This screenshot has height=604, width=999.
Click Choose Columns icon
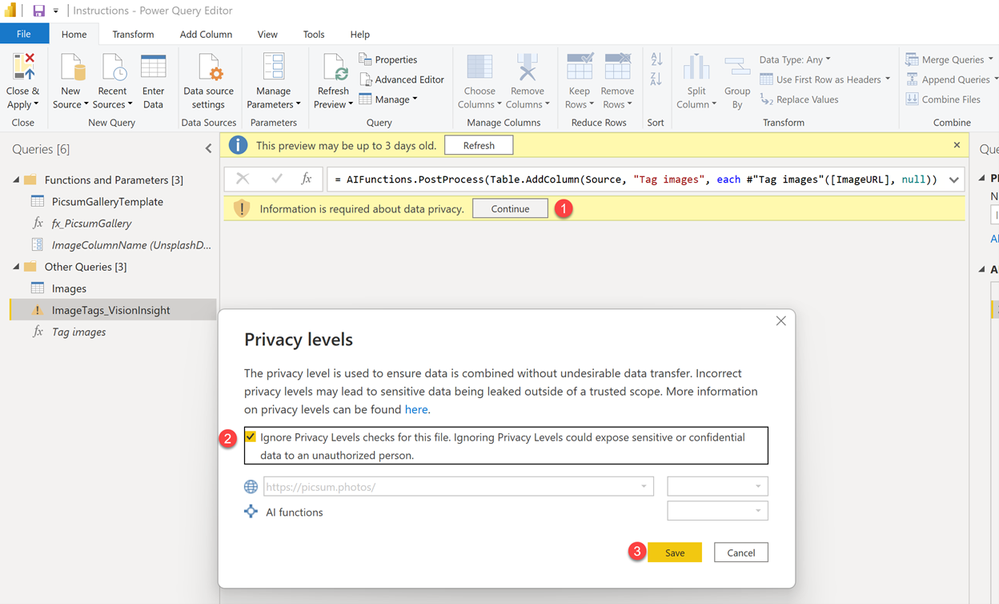[x=480, y=67]
